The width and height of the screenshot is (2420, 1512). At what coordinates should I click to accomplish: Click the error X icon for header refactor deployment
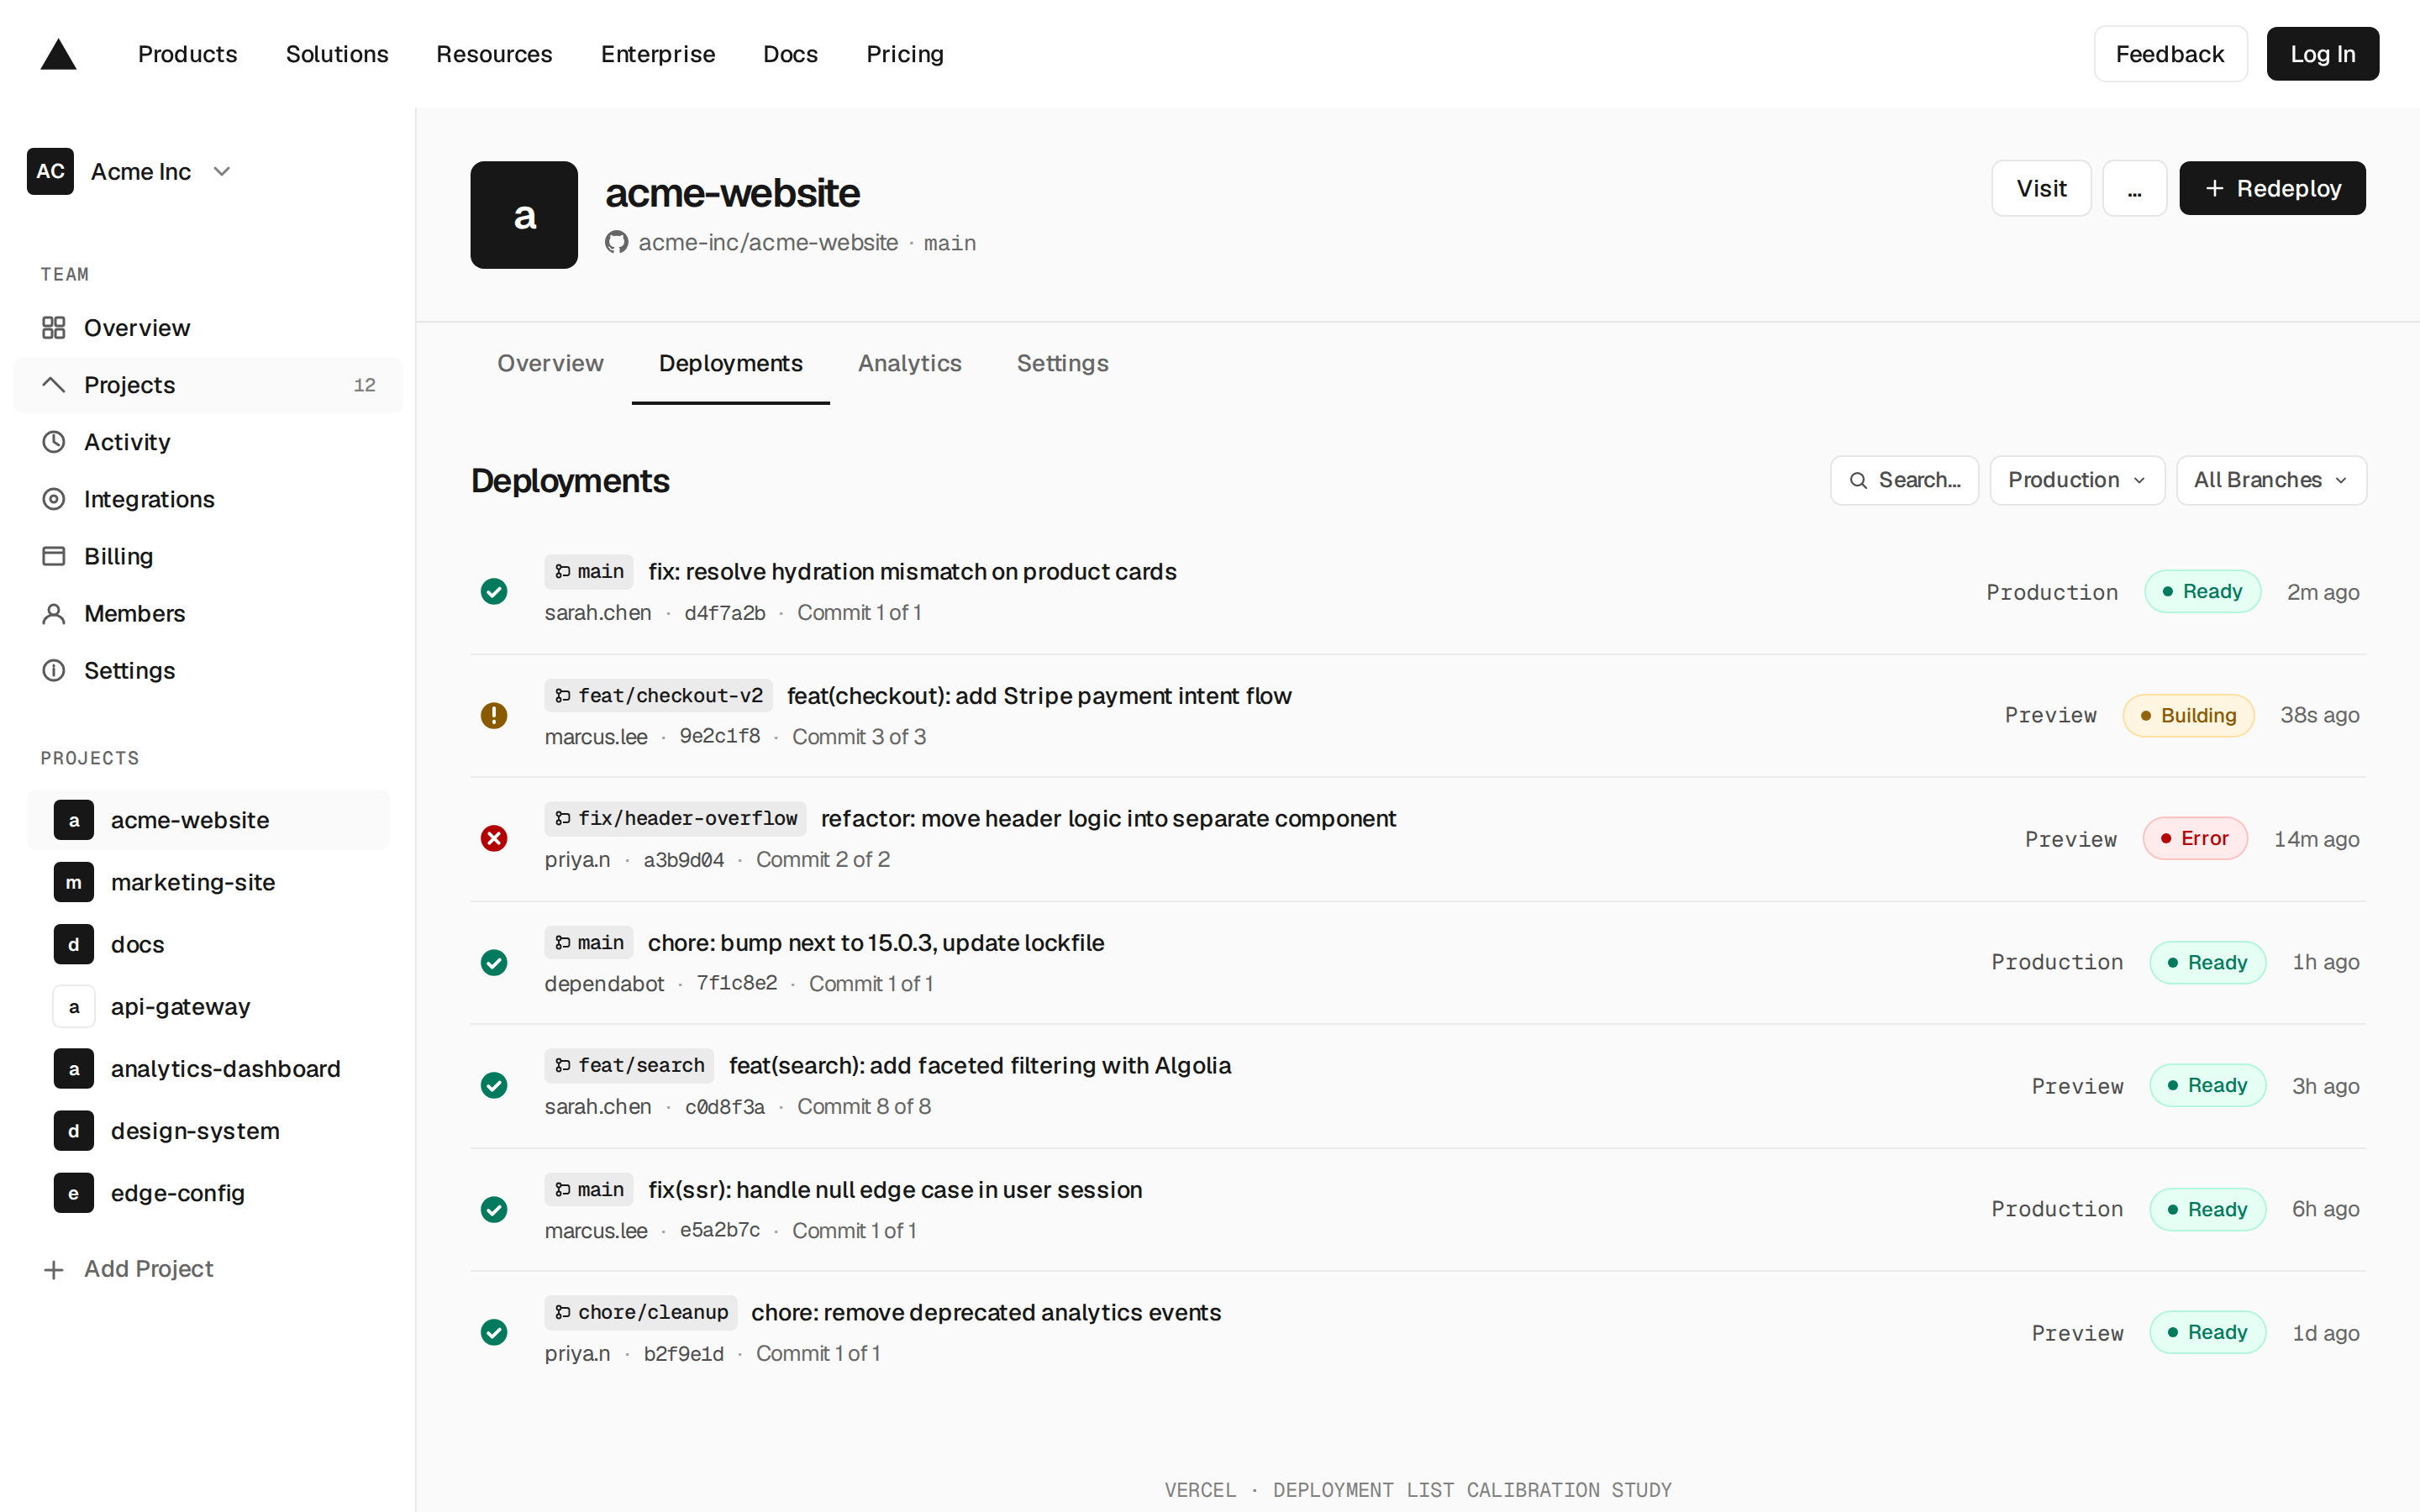(x=494, y=838)
